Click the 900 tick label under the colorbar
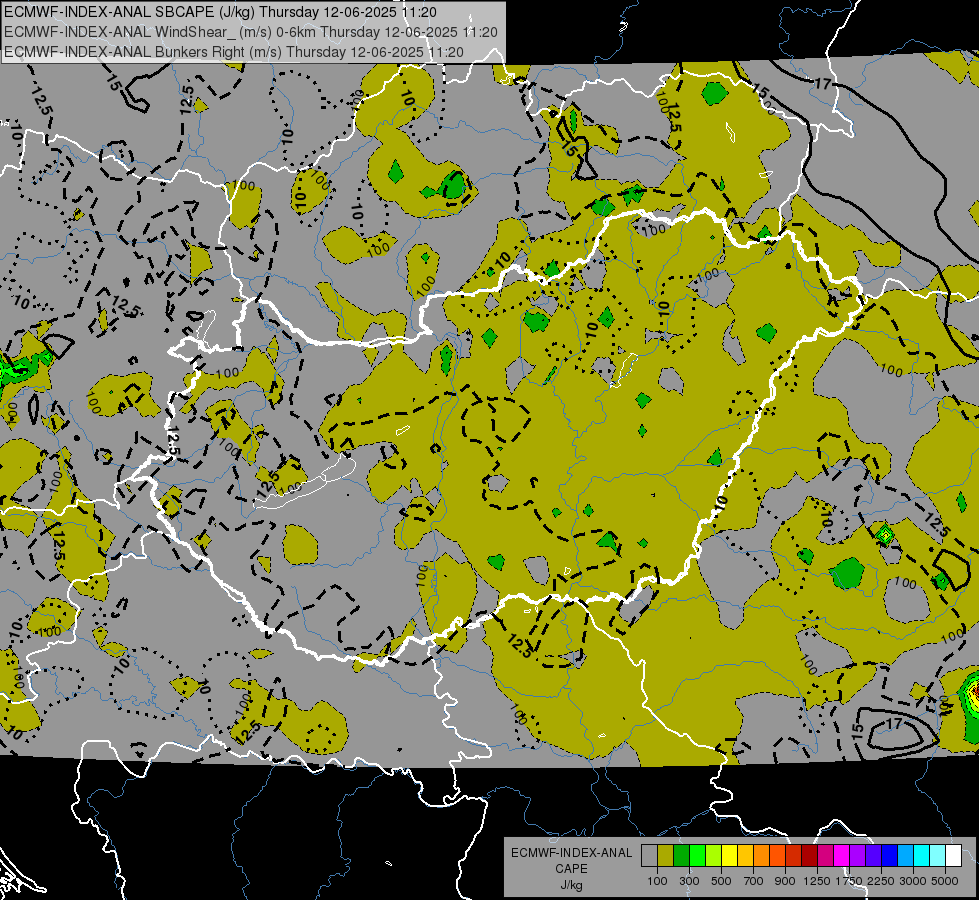The height and width of the screenshot is (900, 979). pyautogui.click(x=785, y=881)
